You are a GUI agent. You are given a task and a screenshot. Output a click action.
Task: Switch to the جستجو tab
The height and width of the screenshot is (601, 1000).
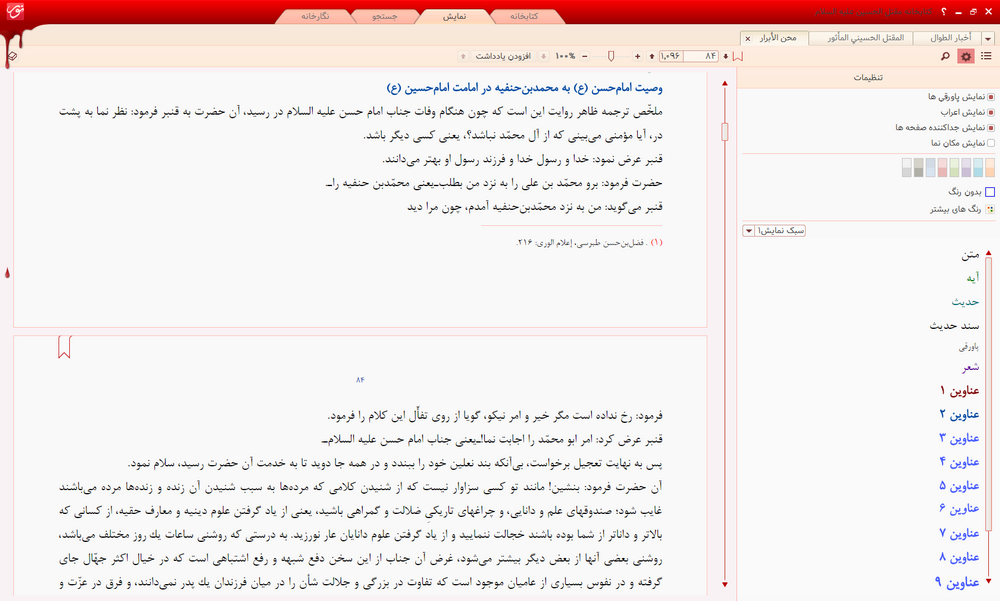385,17
